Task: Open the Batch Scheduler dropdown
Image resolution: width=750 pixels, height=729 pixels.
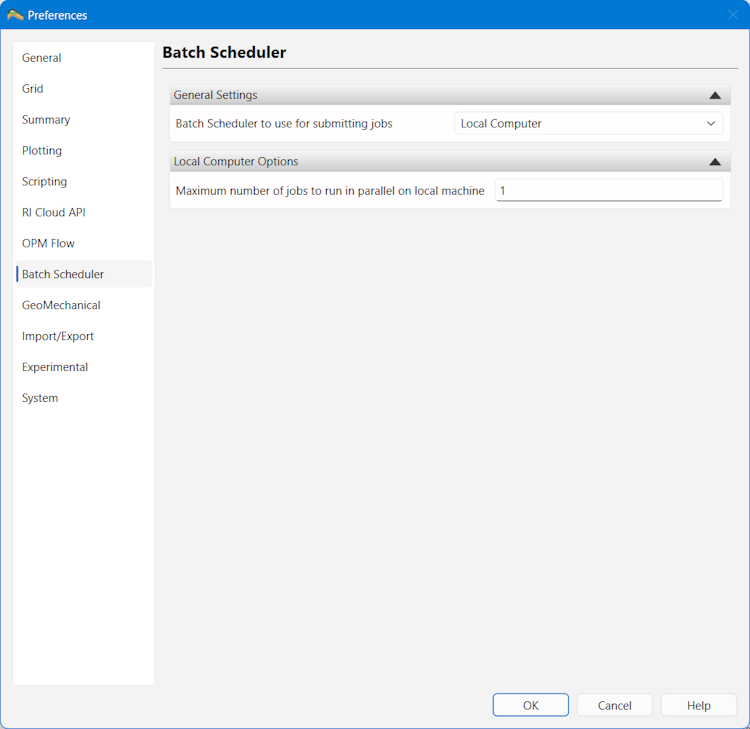Action: 588,123
